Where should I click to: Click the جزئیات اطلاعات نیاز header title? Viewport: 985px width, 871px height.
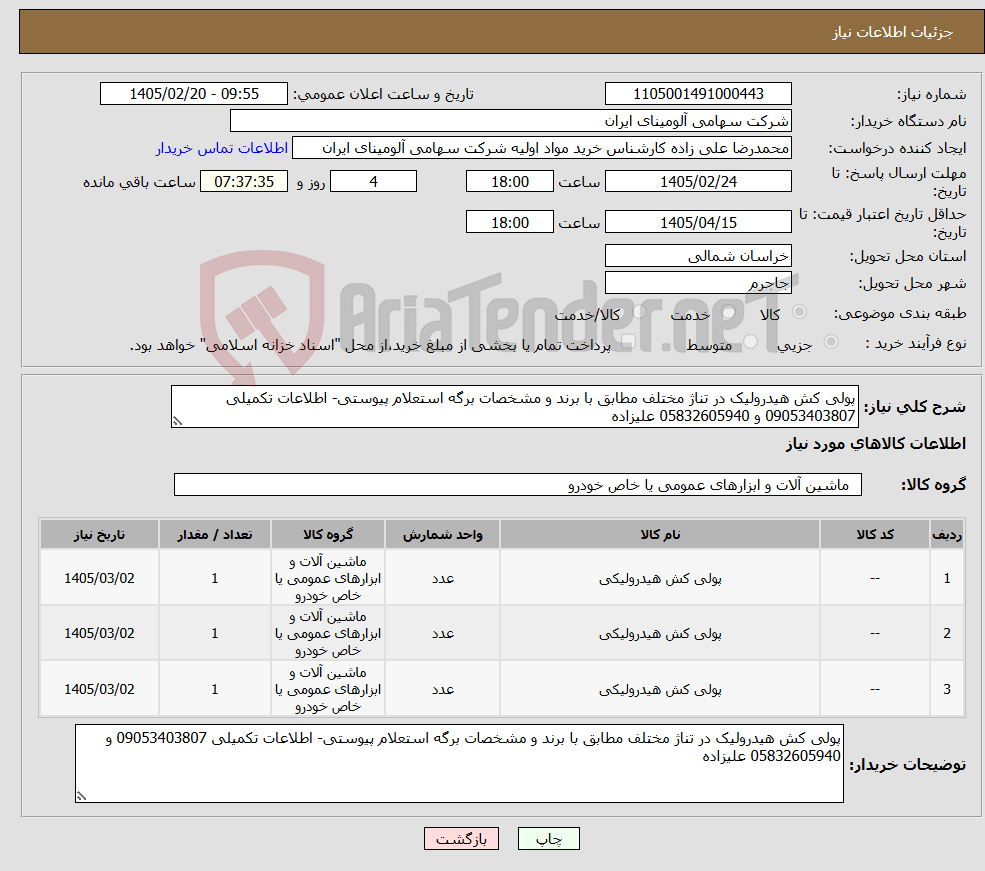[893, 32]
